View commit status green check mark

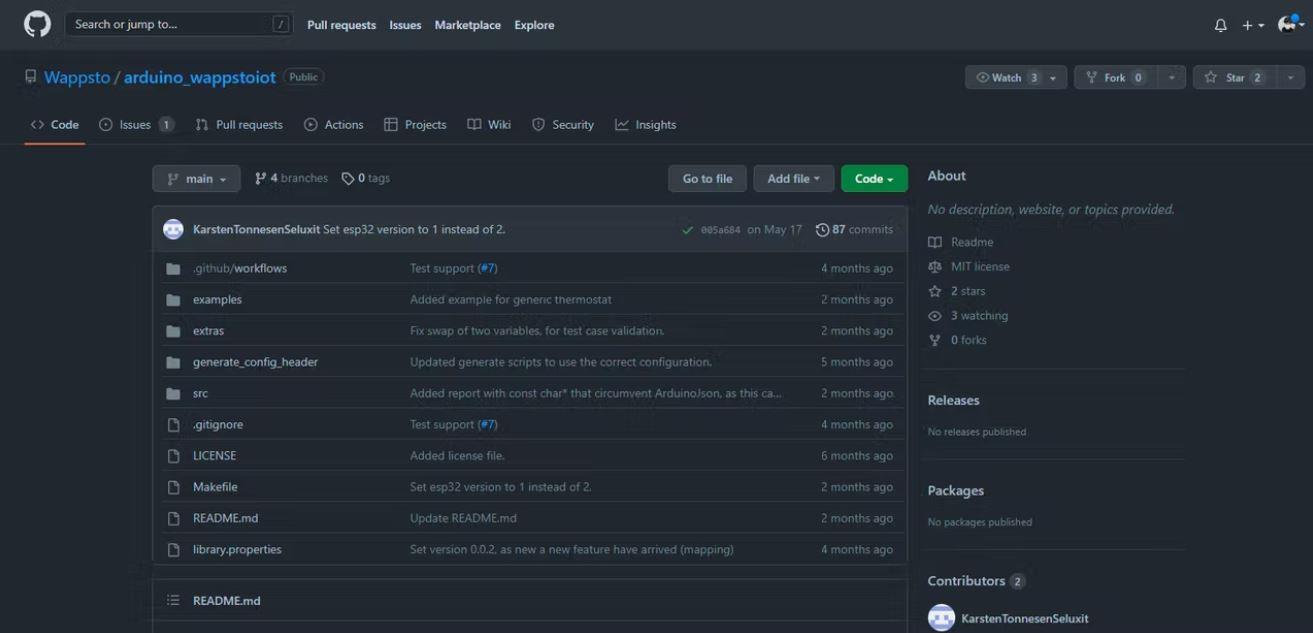687,230
